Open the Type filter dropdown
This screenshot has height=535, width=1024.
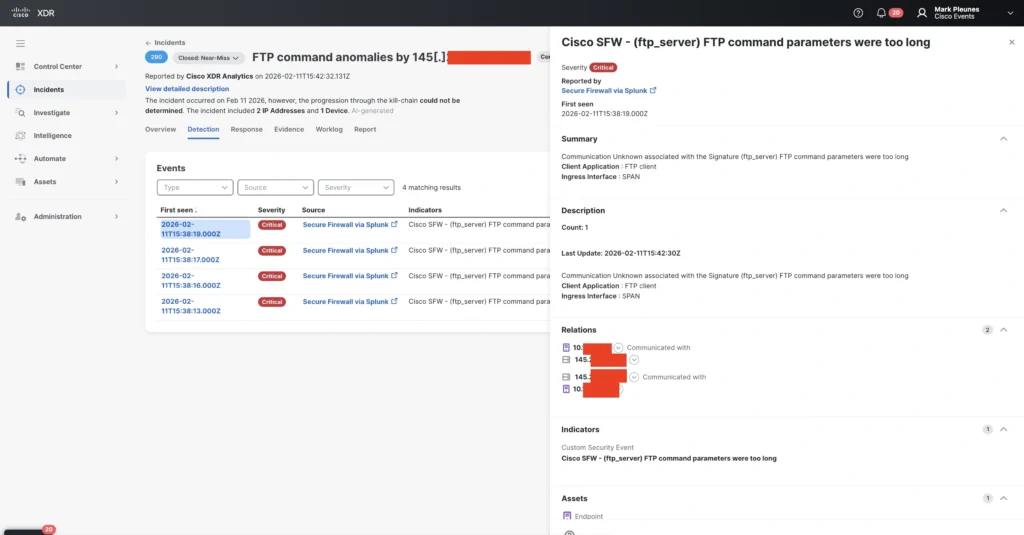click(195, 187)
